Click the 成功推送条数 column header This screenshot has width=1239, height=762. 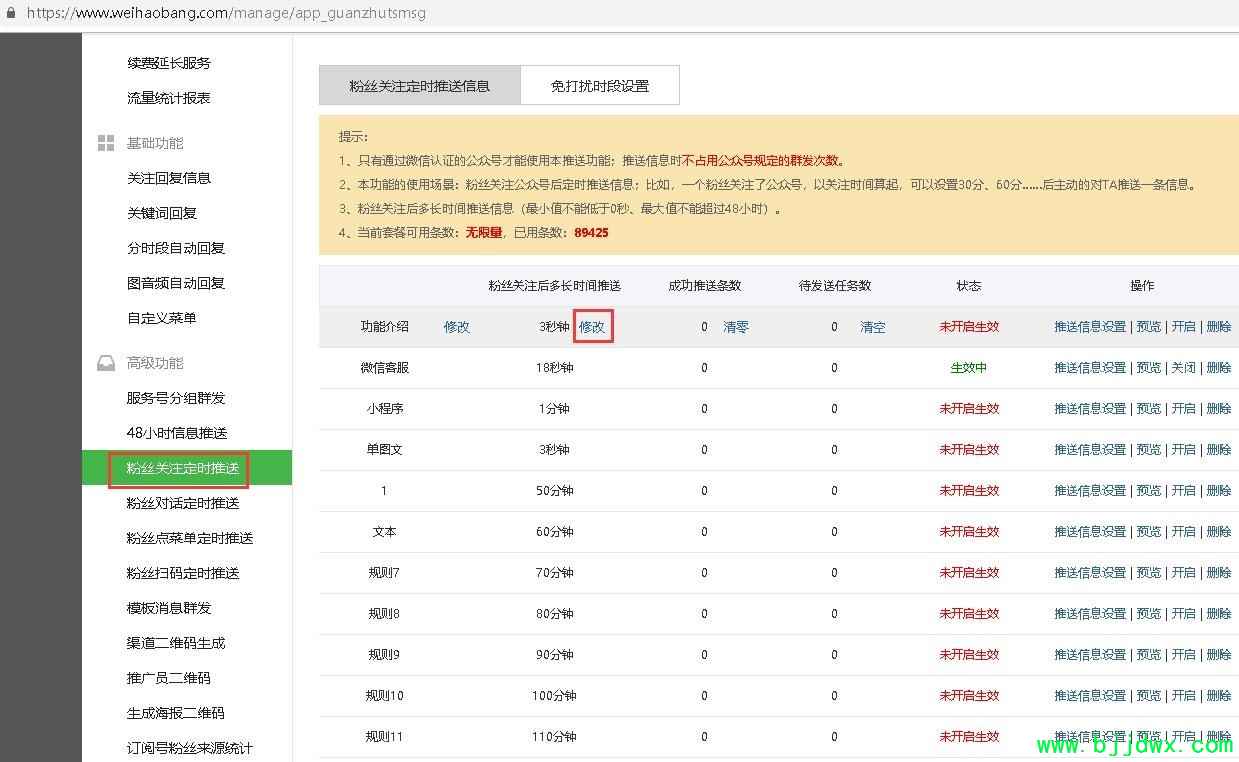pos(705,286)
